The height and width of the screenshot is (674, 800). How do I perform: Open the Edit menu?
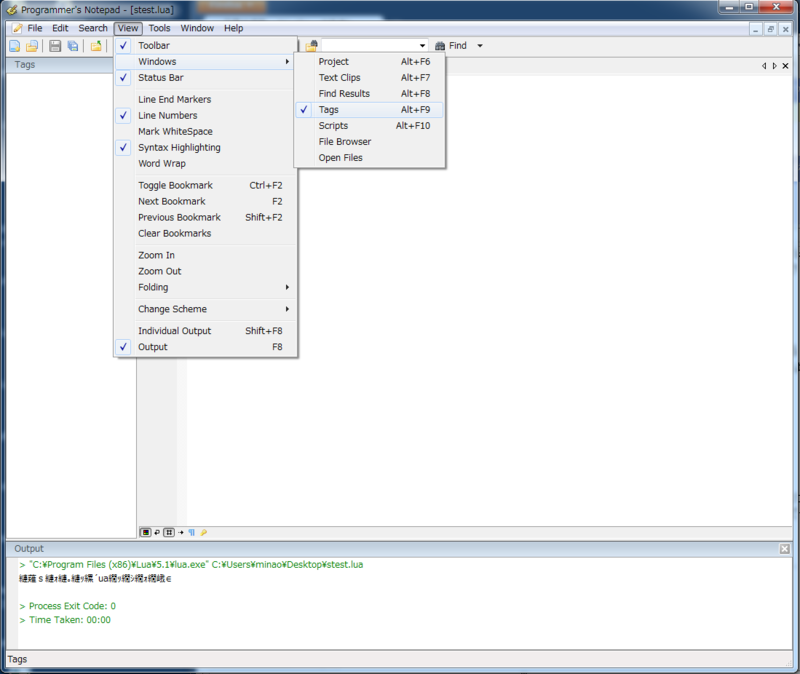coord(60,28)
